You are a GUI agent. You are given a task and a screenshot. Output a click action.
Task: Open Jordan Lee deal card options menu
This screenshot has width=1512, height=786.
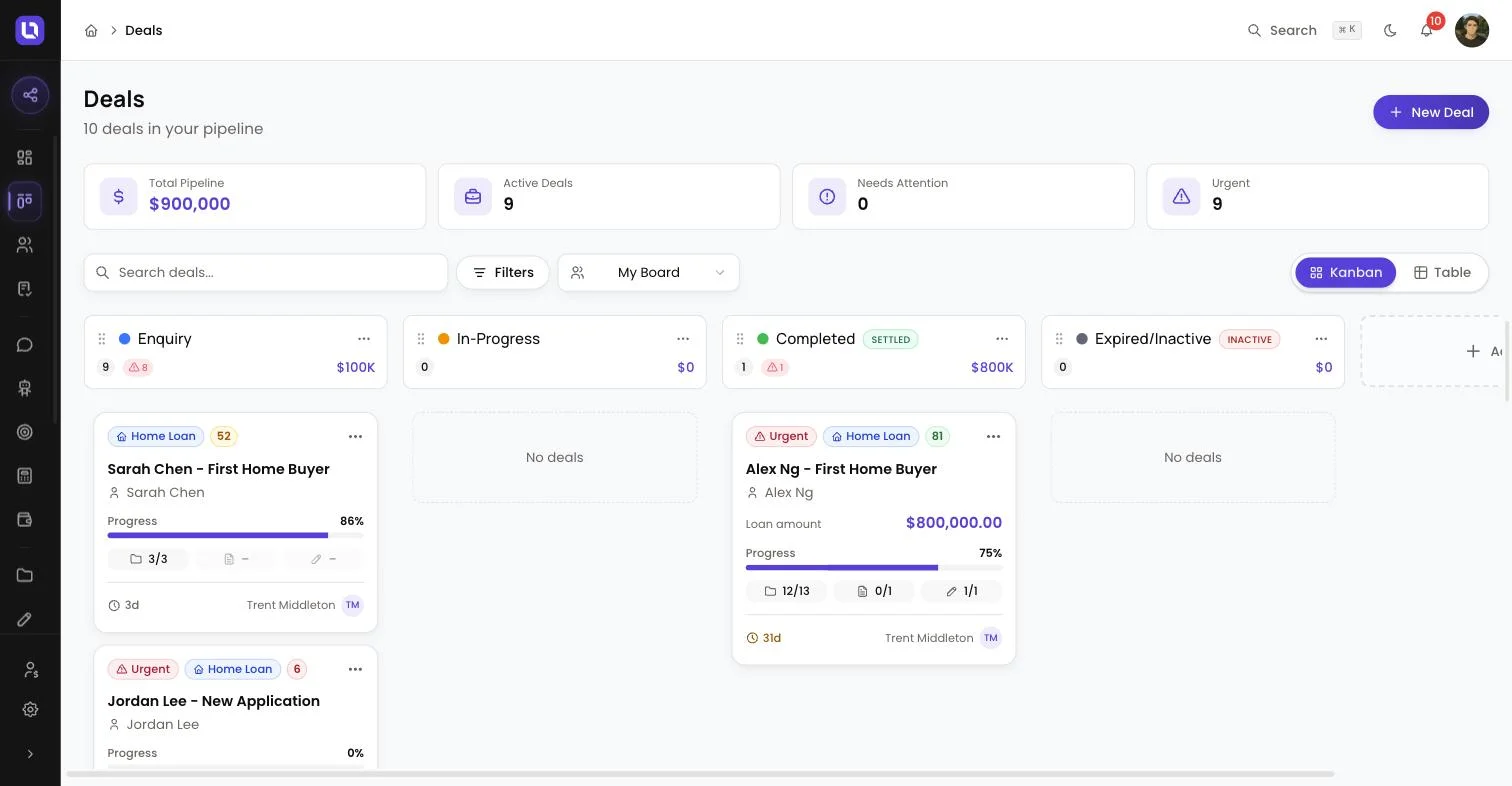pyautogui.click(x=355, y=669)
